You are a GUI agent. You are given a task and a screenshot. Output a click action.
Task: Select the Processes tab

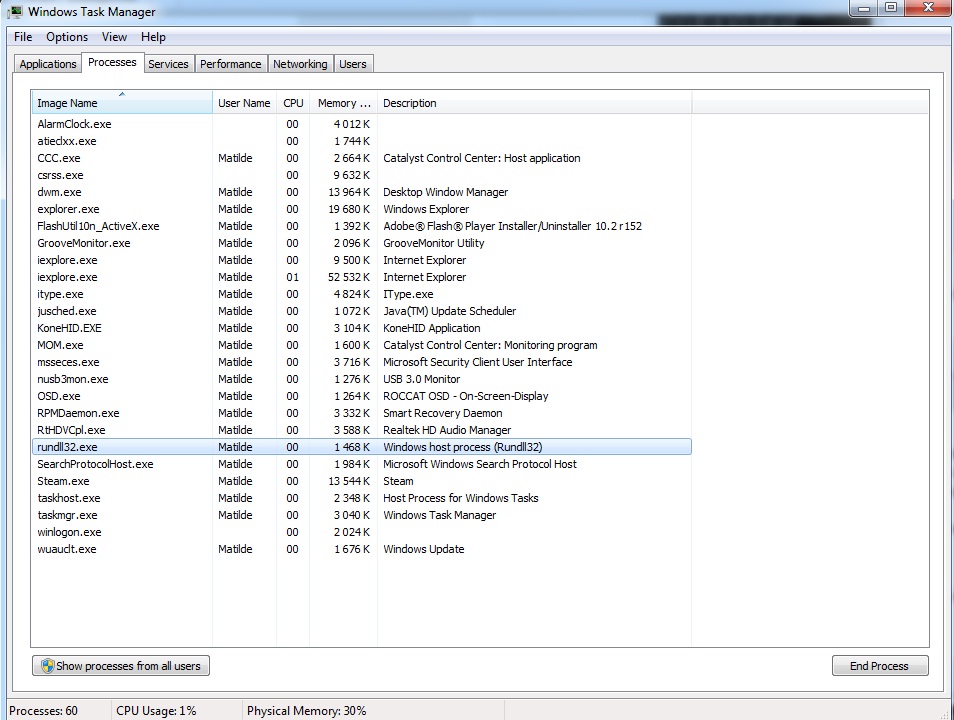(112, 62)
